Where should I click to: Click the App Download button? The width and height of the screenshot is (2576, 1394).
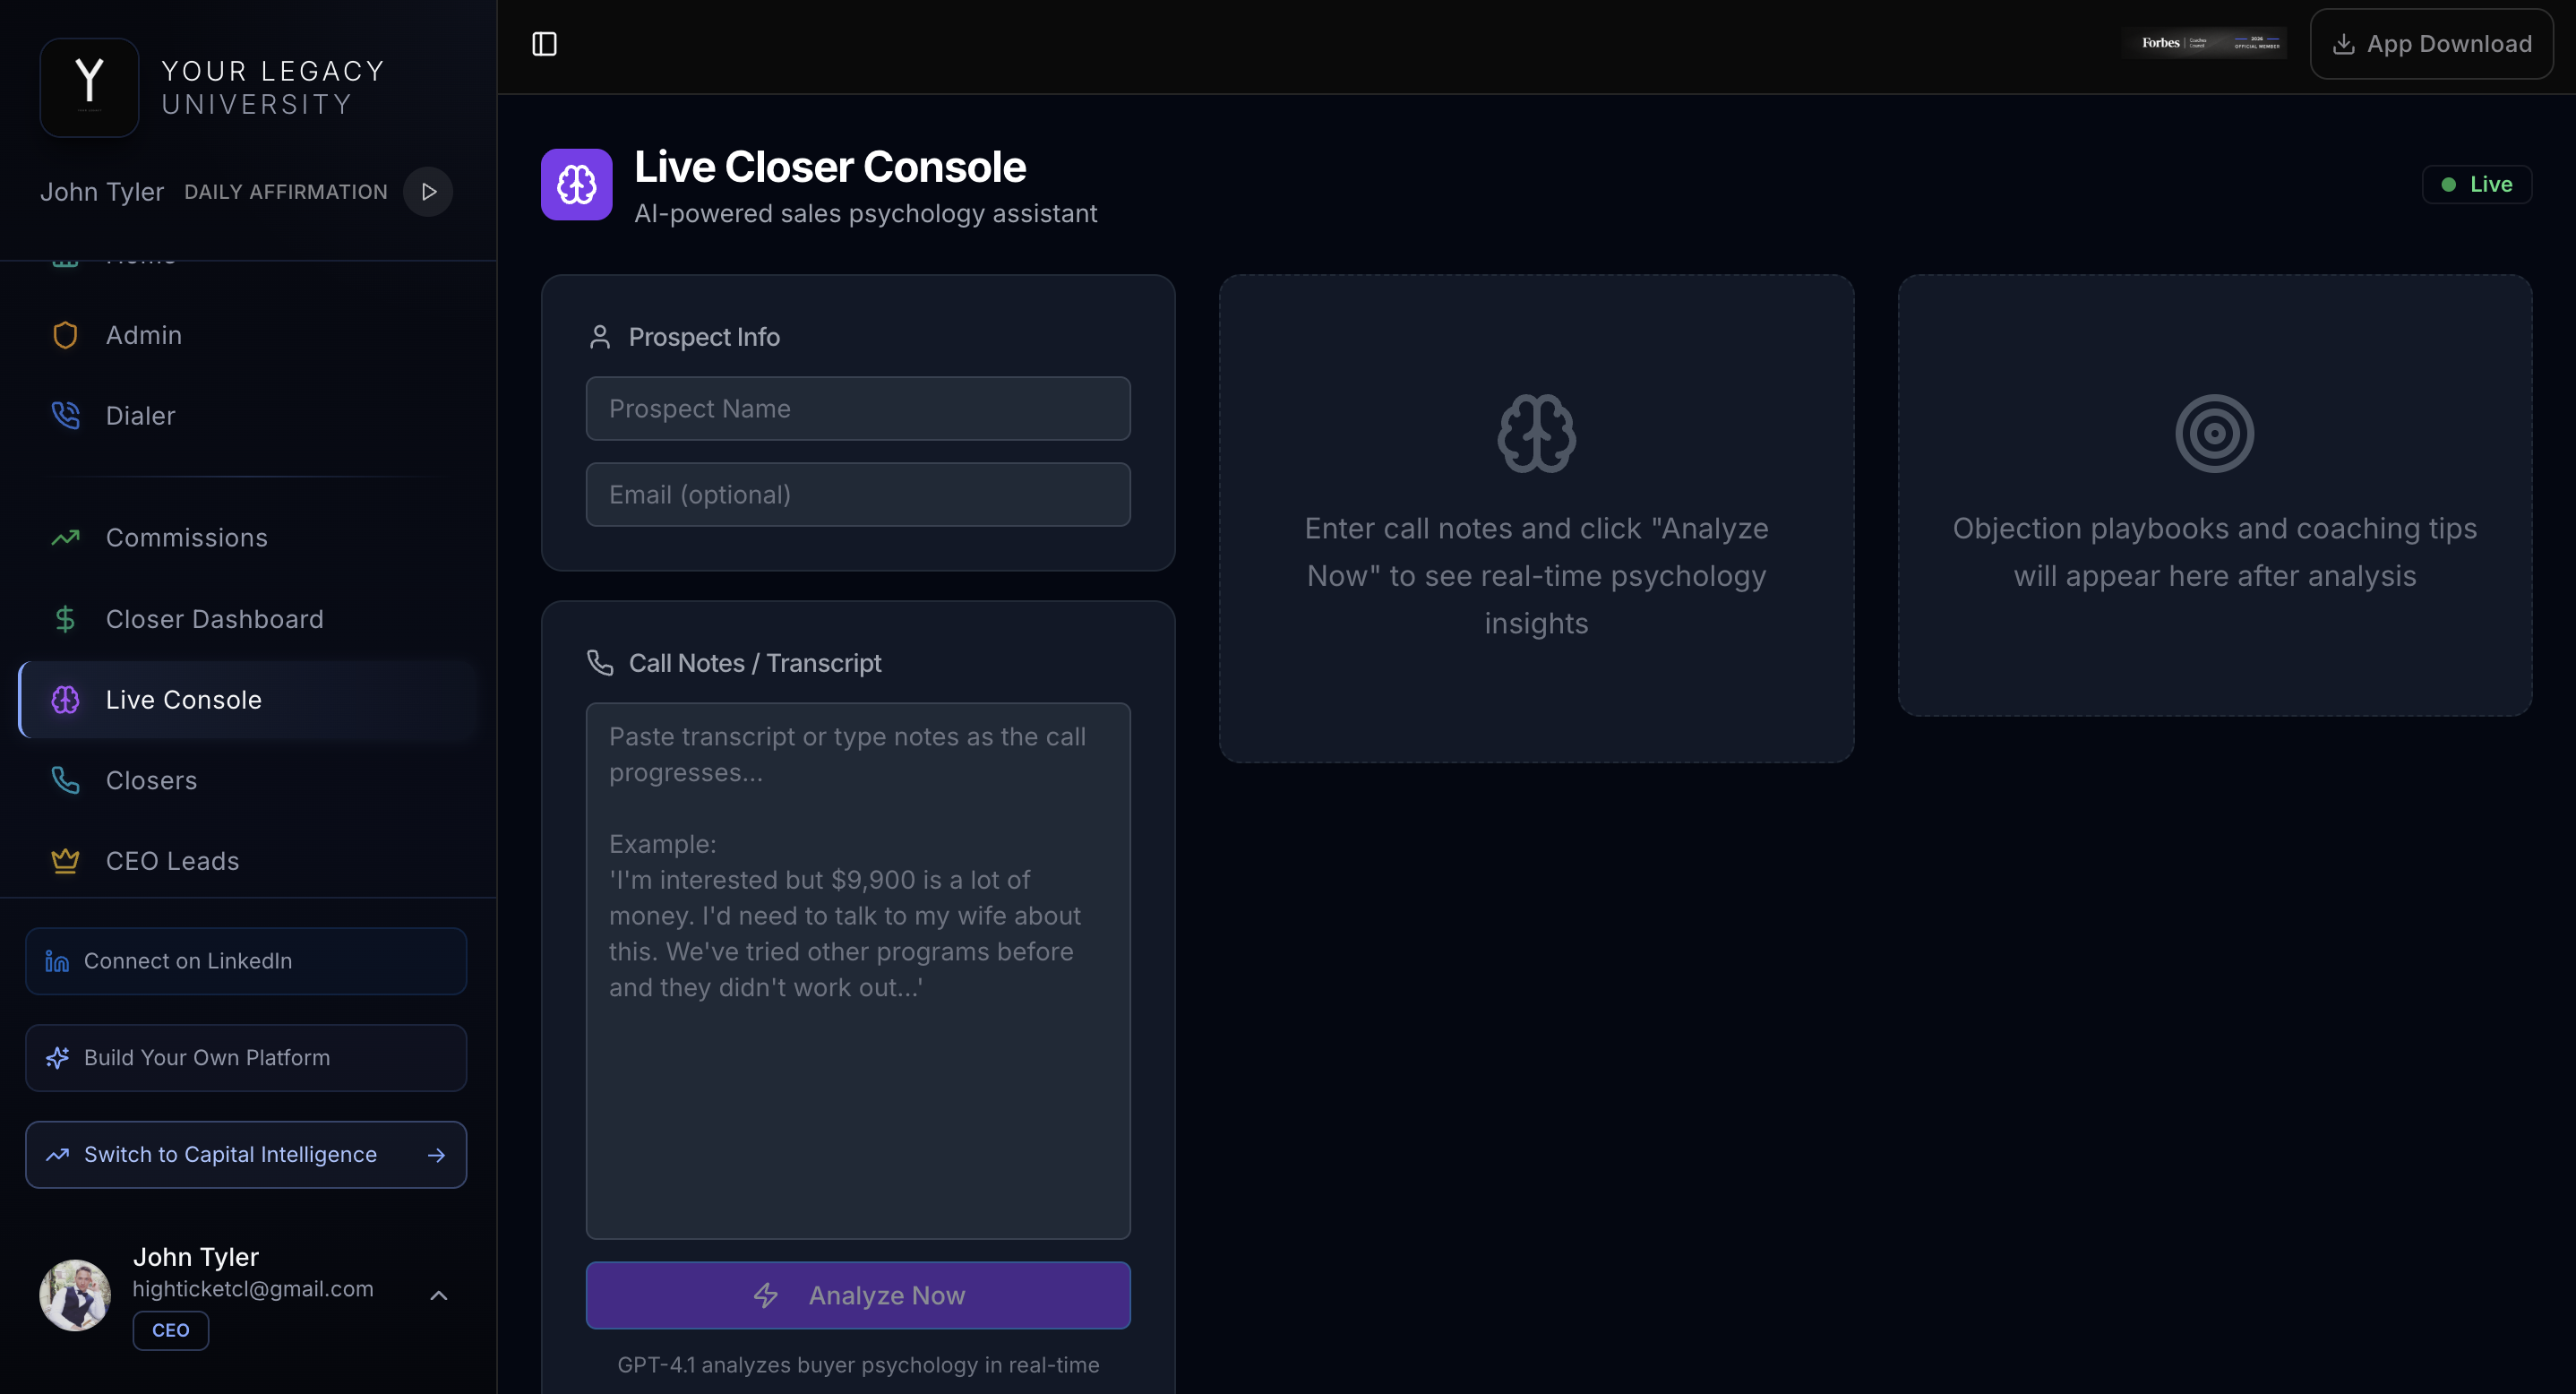2431,44
